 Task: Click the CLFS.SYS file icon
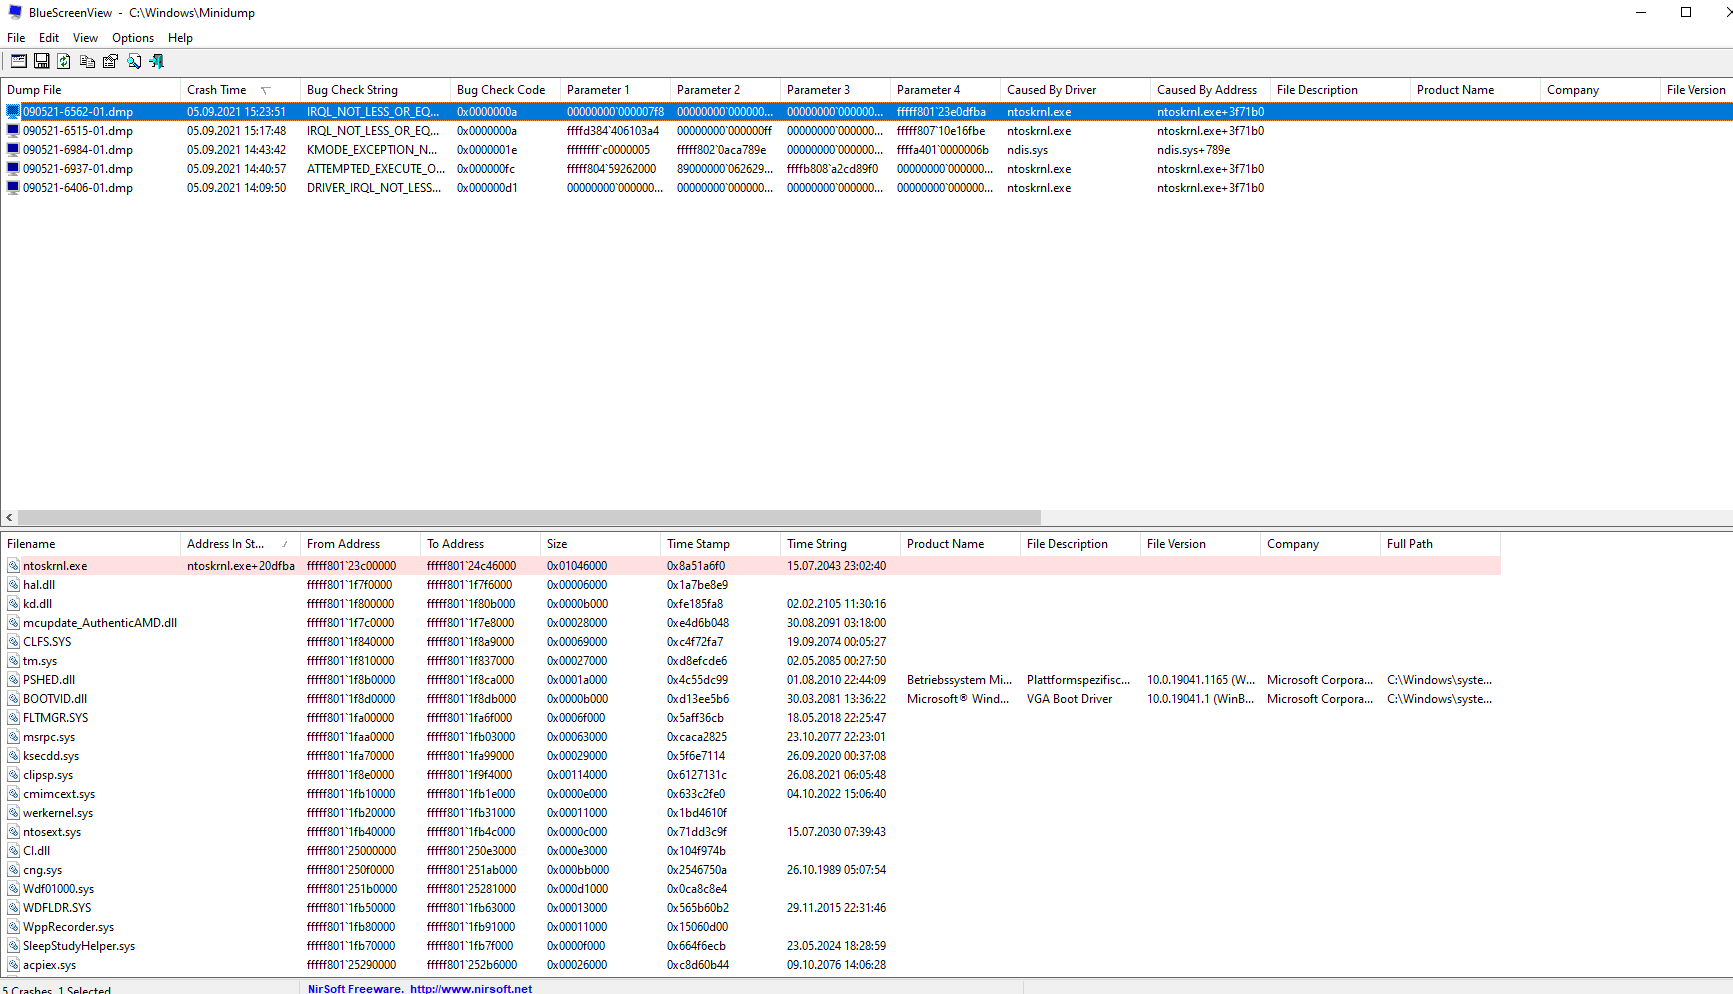tap(13, 642)
